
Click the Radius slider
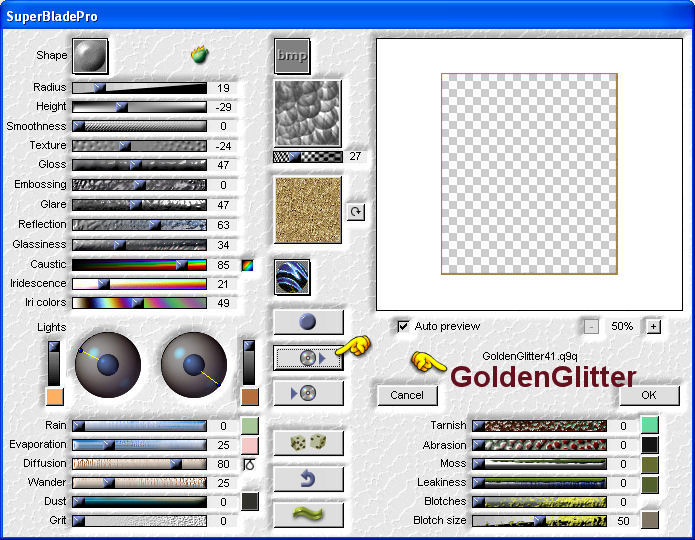coord(139,88)
